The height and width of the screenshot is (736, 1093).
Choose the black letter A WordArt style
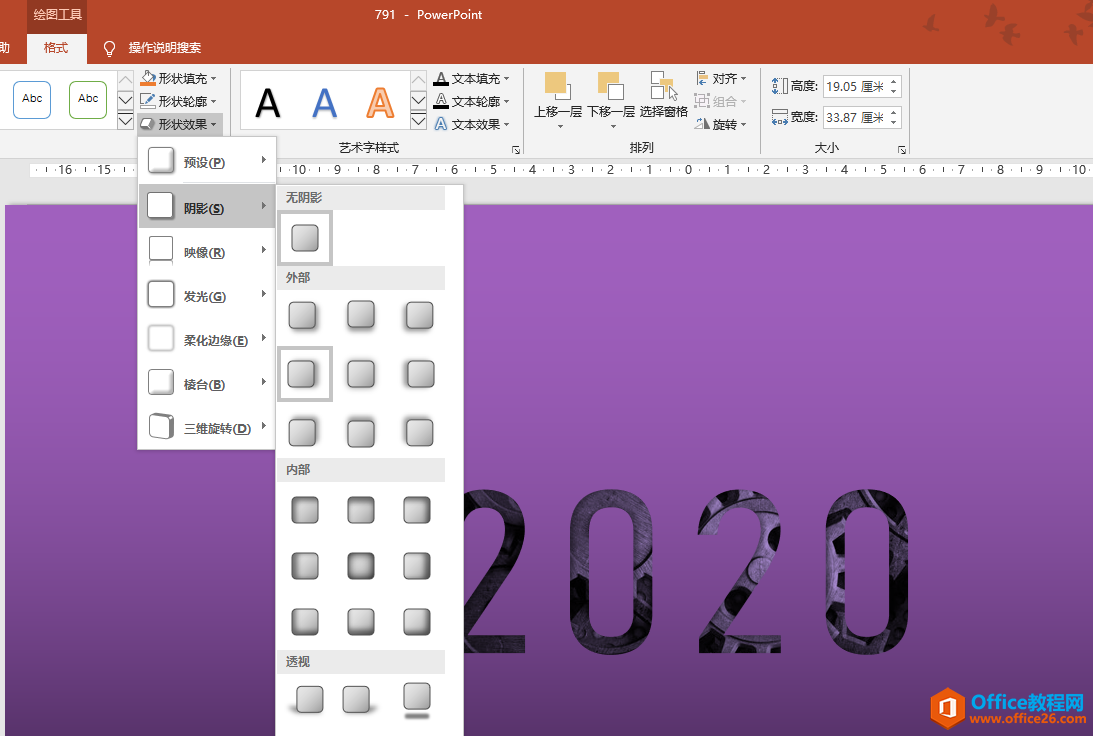point(268,101)
